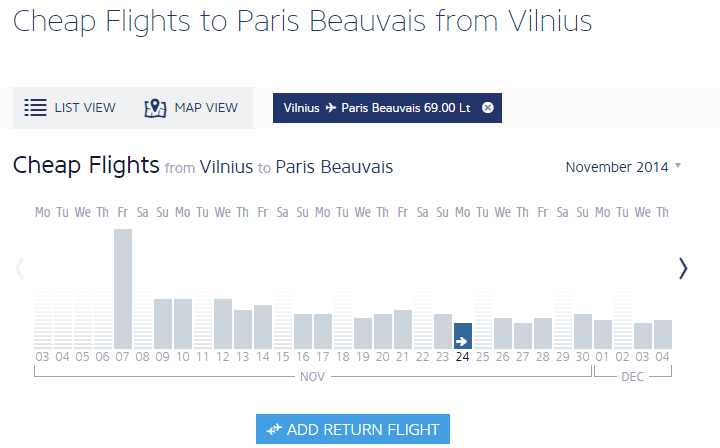Screen dimensions: 720x448
Task: Click the return arrows icon on button
Action: 274,430
